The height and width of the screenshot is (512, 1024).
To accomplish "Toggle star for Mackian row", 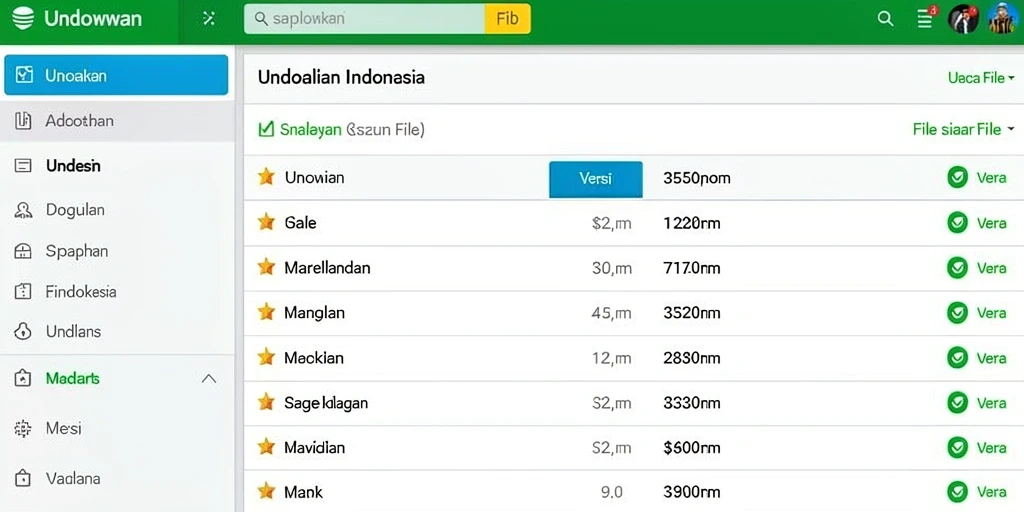I will tap(266, 357).
